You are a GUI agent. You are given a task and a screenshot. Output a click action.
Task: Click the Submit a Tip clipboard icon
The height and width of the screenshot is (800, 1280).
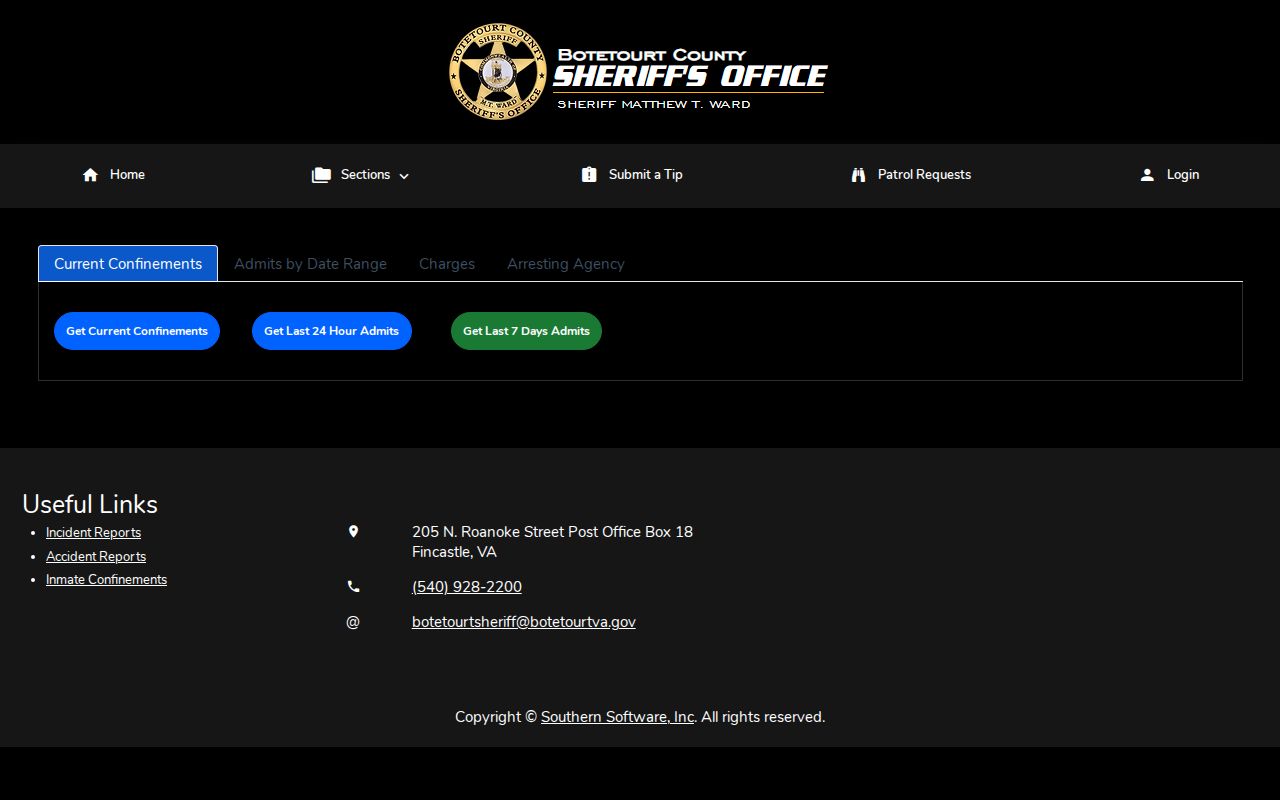tap(589, 175)
